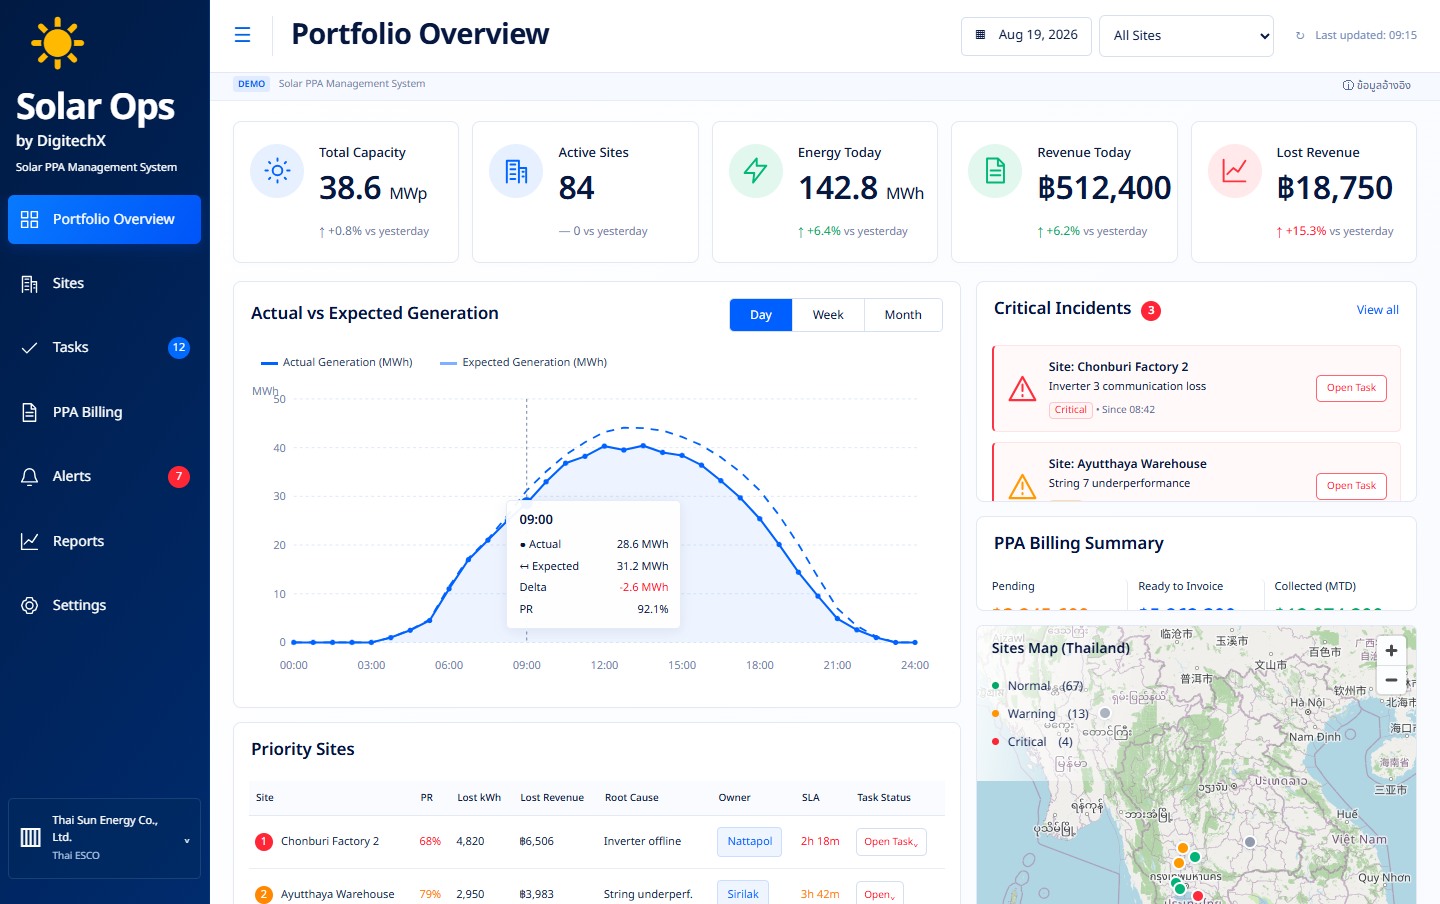Viewport: 1440px width, 904px height.
Task: Open the Sites page in sidebar
Action: [x=104, y=284]
